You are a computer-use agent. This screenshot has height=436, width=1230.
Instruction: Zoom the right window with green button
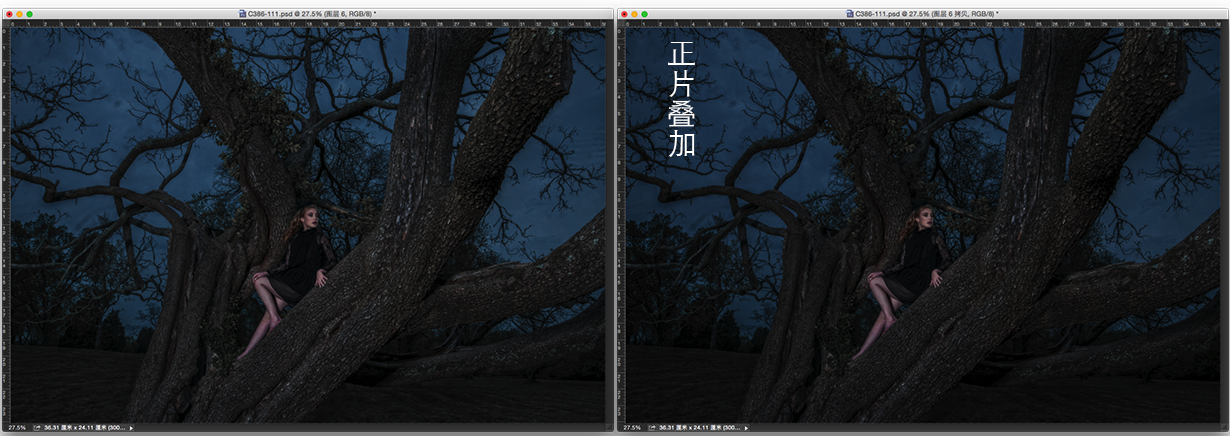tap(645, 14)
